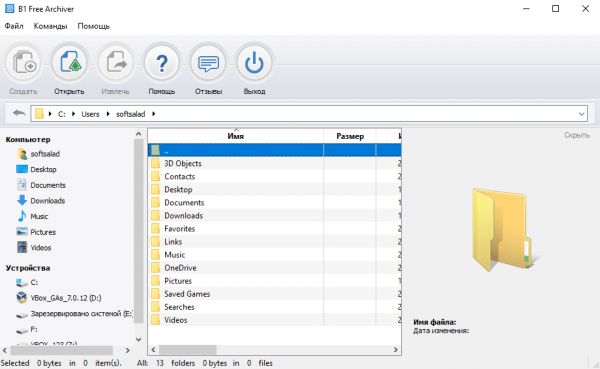The height and width of the screenshot is (369, 600).
Task: Click the large folder preview thumbnail
Action: pyautogui.click(x=506, y=230)
